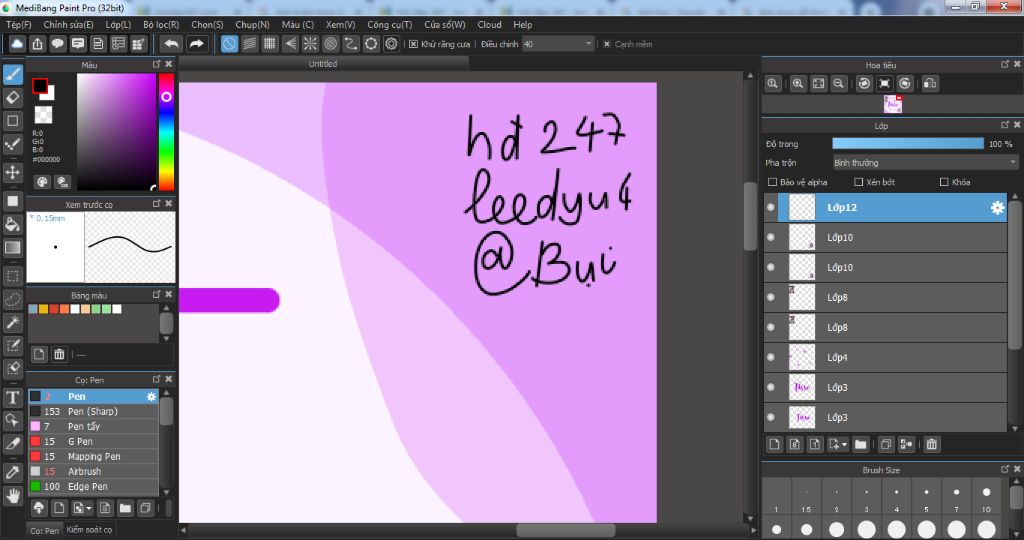Open the Cửa sổ(W) menu
The height and width of the screenshot is (540, 1024).
[x=445, y=24]
